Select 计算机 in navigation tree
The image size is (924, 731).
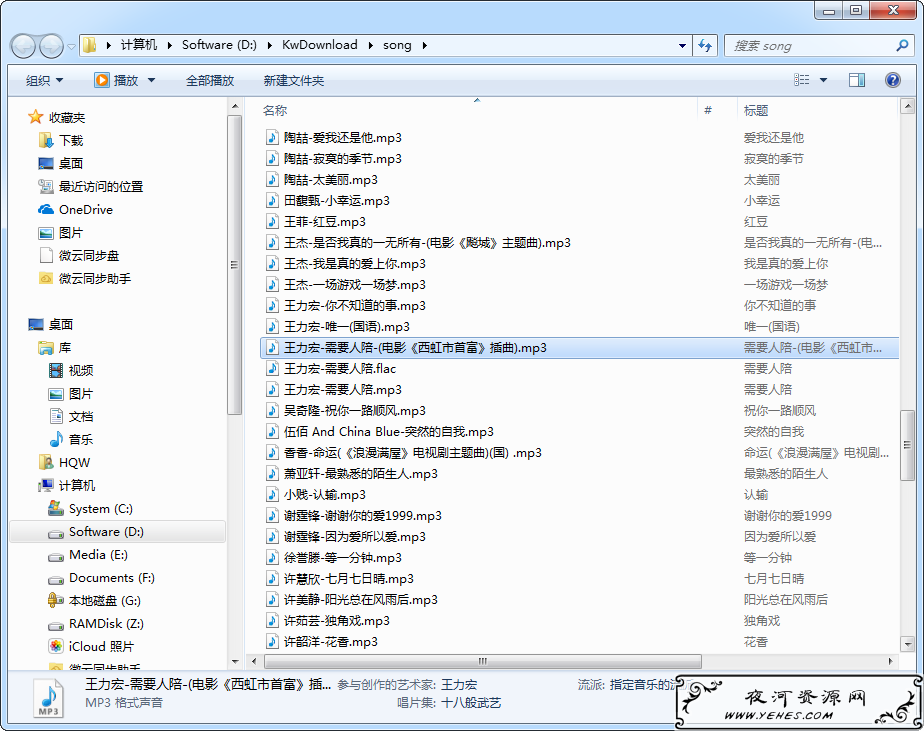click(77, 485)
